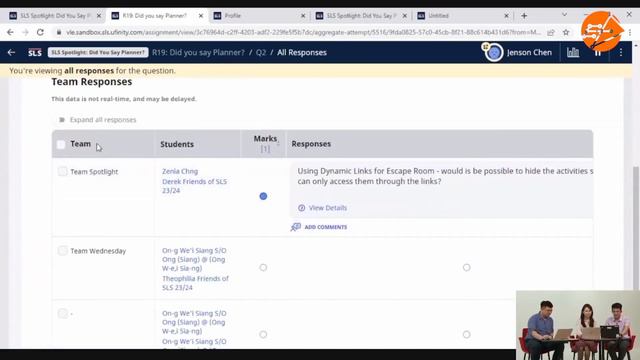This screenshot has width=640, height=360.
Task: Click the browser forward button
Action: pyautogui.click(x=25, y=32)
